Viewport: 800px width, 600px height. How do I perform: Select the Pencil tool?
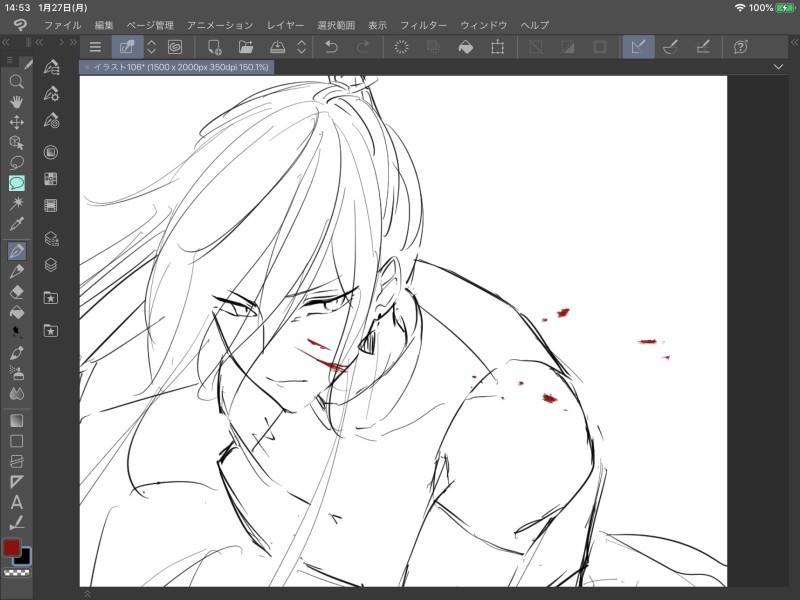[x=16, y=271]
